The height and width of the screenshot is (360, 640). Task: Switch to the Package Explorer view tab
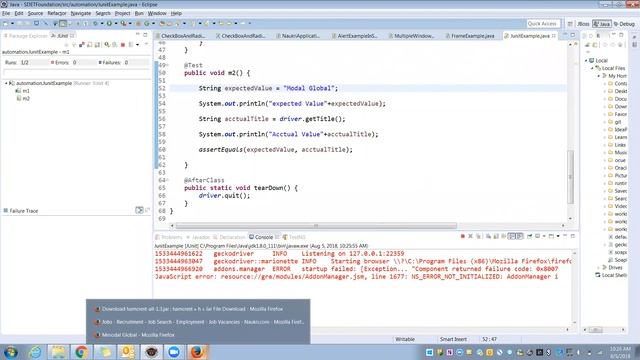pos(25,36)
